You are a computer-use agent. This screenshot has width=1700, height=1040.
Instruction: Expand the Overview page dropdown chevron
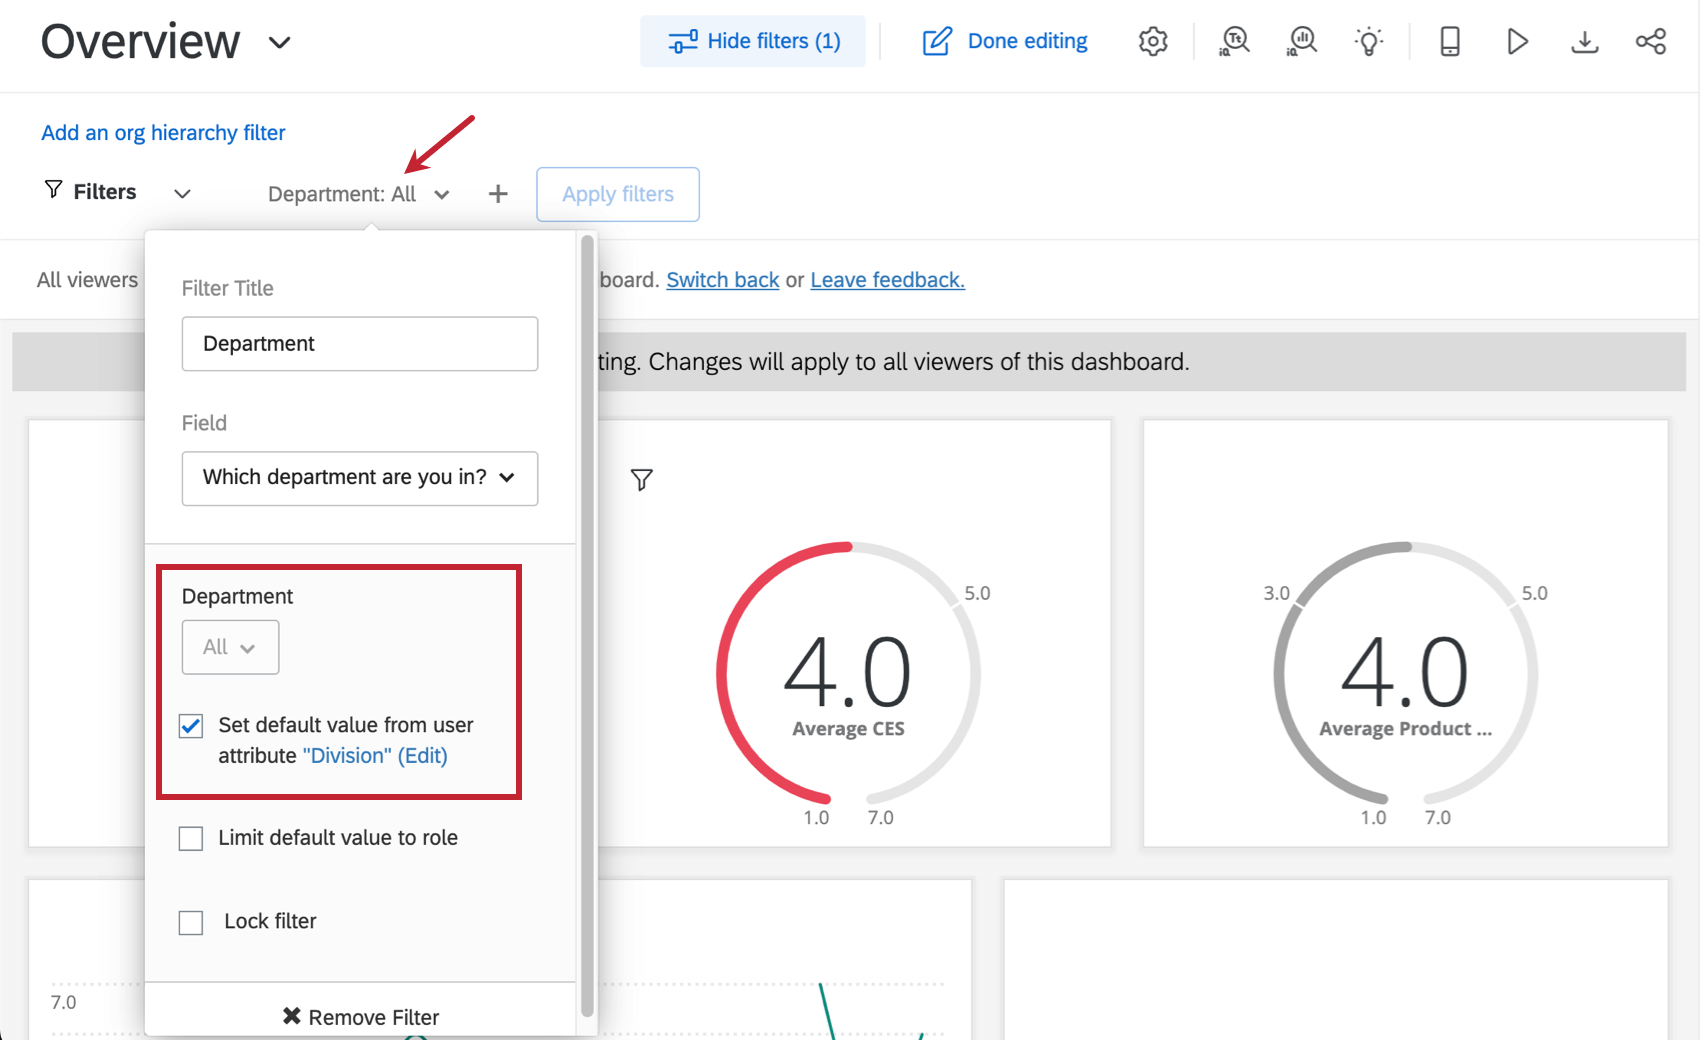click(x=280, y=42)
